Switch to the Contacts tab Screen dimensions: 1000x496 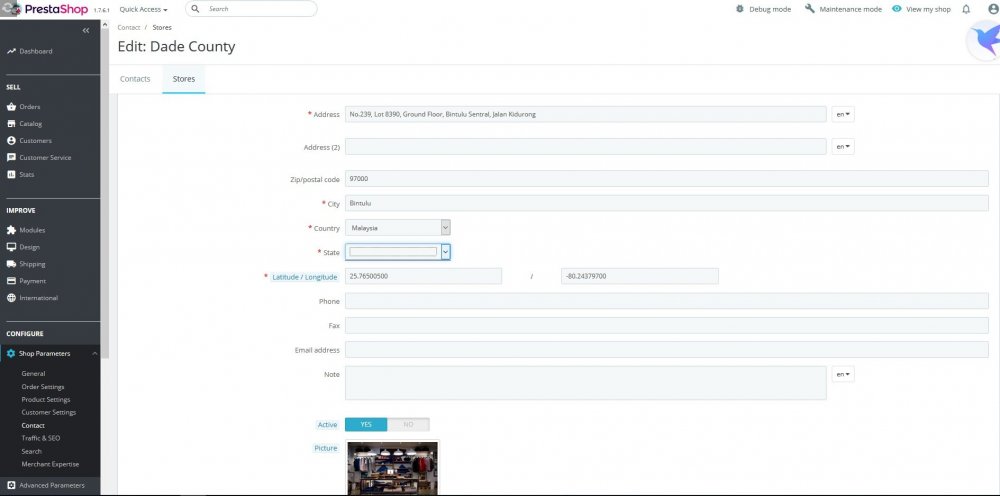click(x=135, y=79)
